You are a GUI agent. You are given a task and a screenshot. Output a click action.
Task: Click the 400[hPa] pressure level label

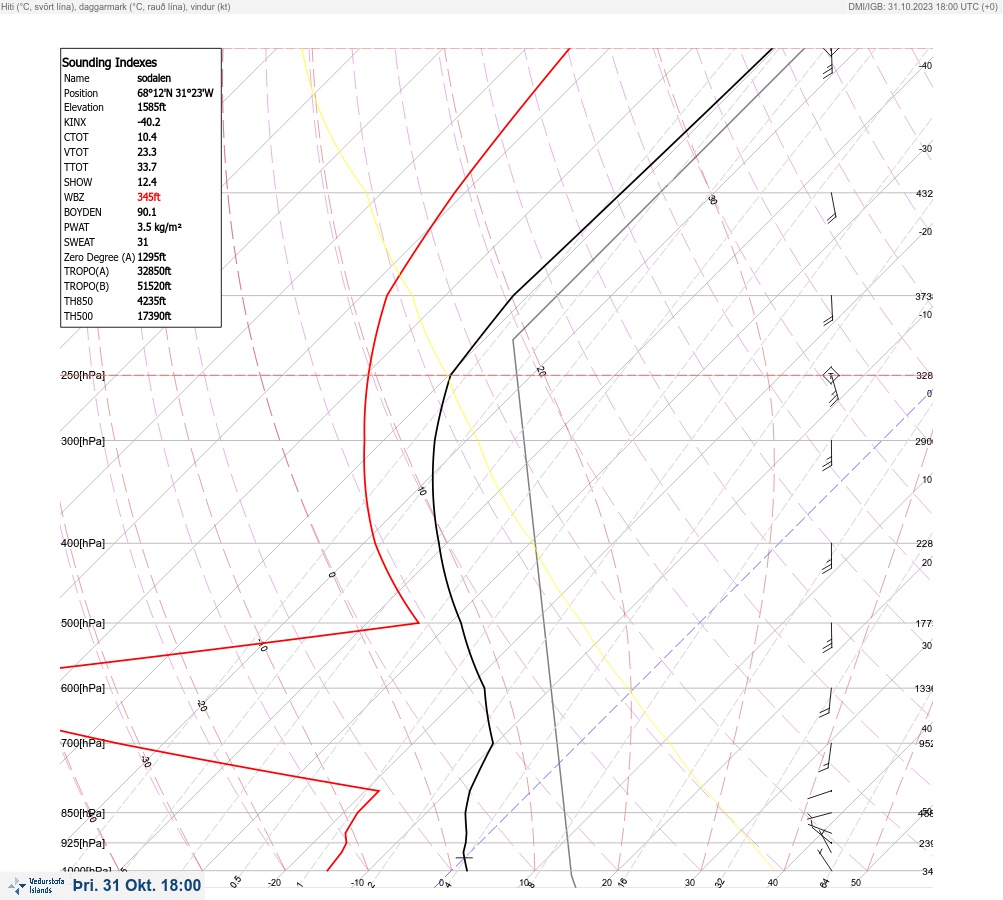[x=83, y=543]
